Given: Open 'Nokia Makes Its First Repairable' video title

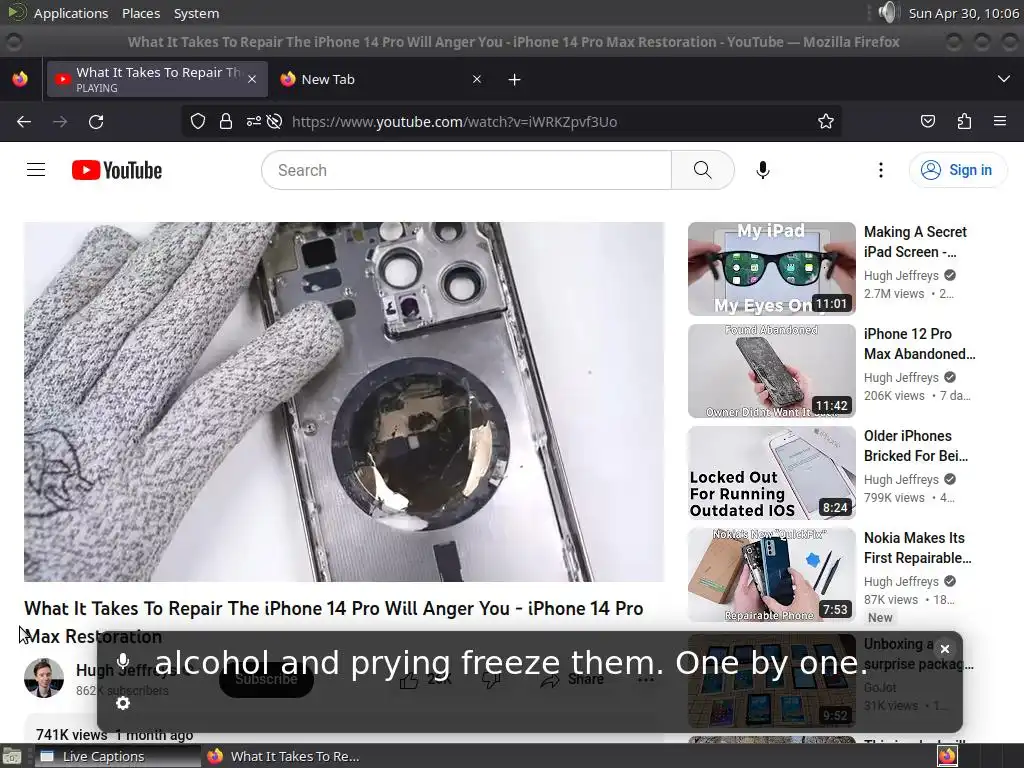Looking at the screenshot, I should 918,548.
